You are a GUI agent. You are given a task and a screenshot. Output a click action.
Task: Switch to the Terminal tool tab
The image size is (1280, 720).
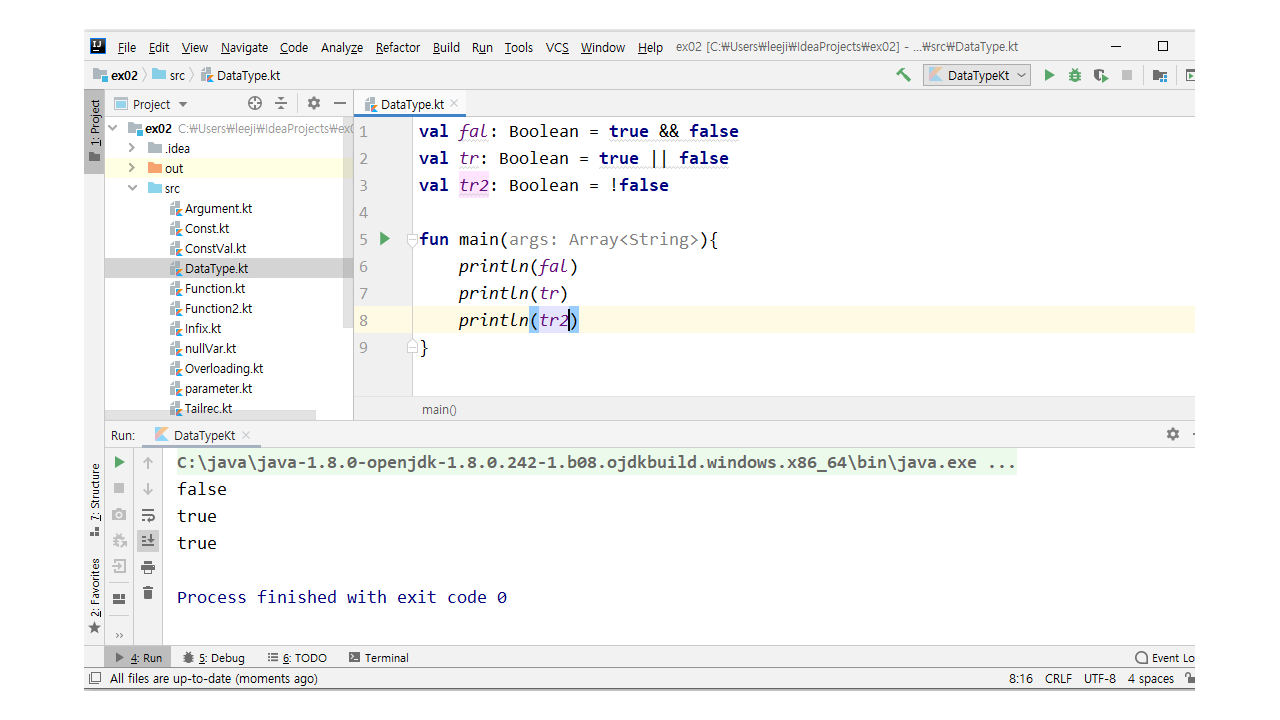379,658
